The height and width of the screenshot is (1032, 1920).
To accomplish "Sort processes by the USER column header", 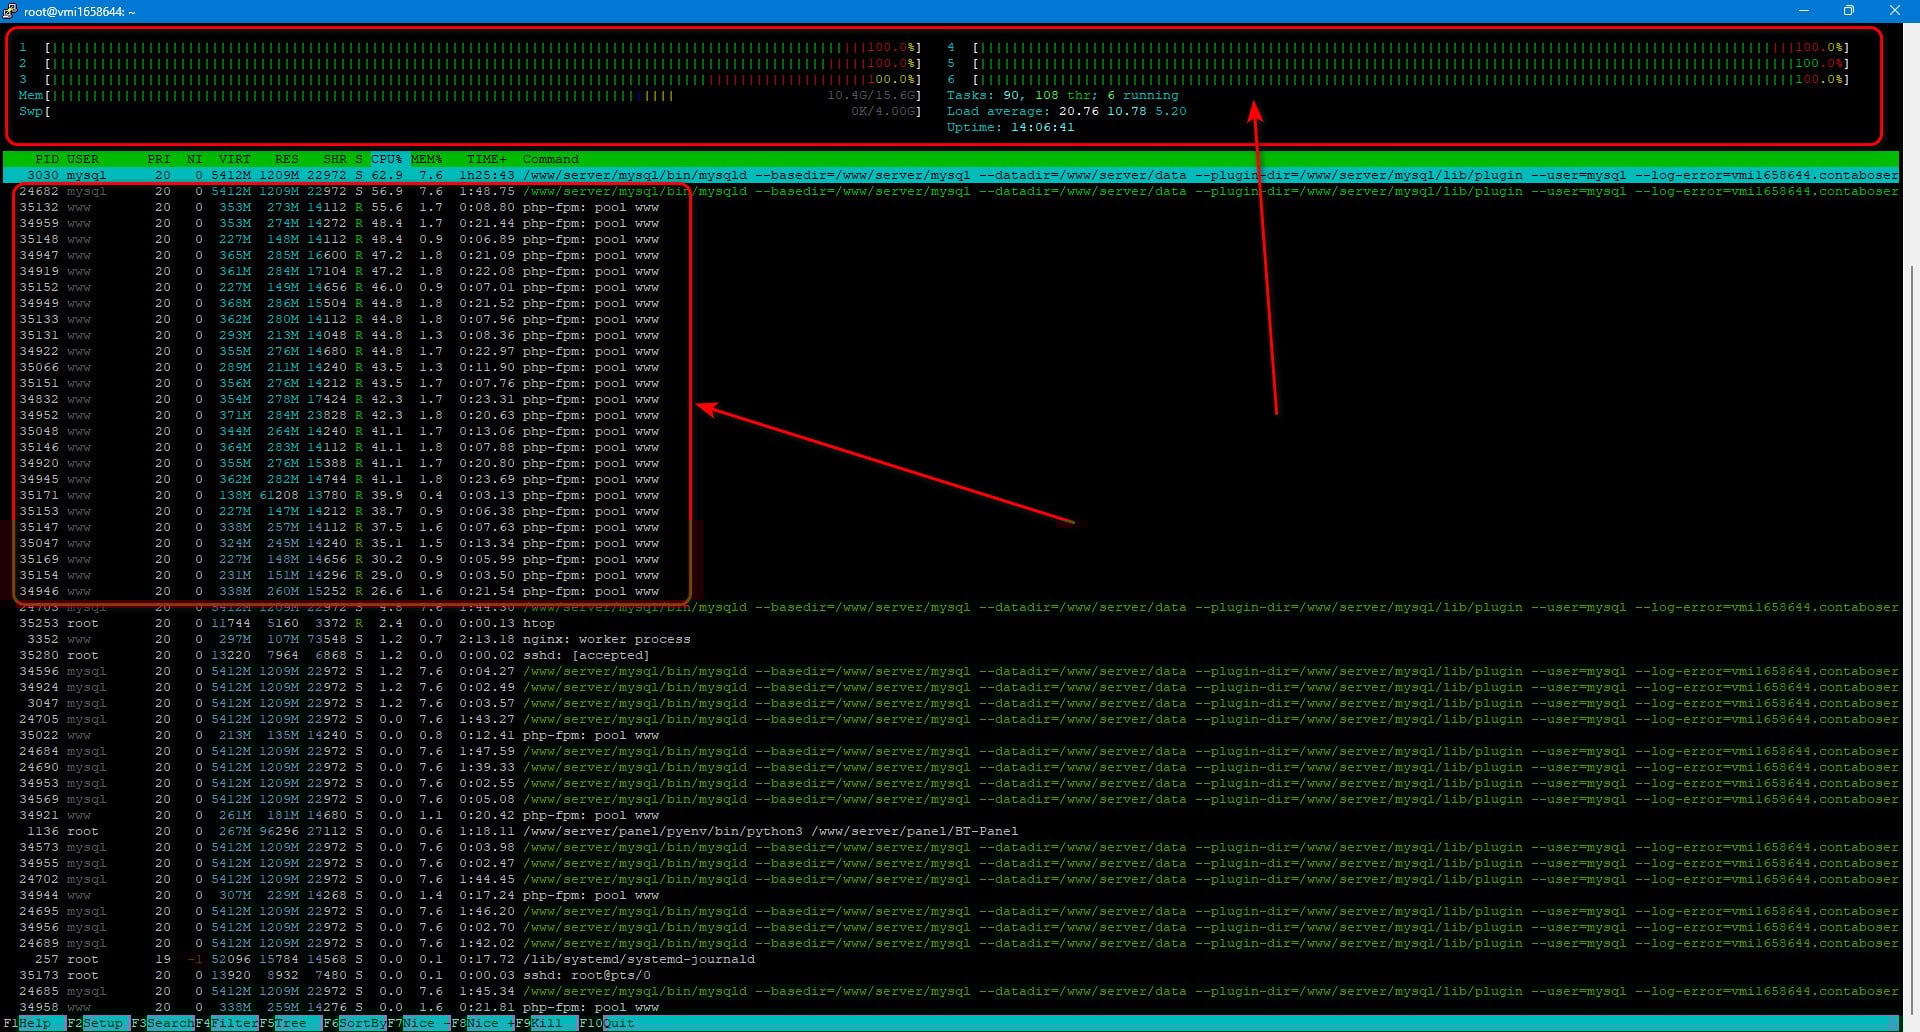I will pyautogui.click(x=83, y=159).
